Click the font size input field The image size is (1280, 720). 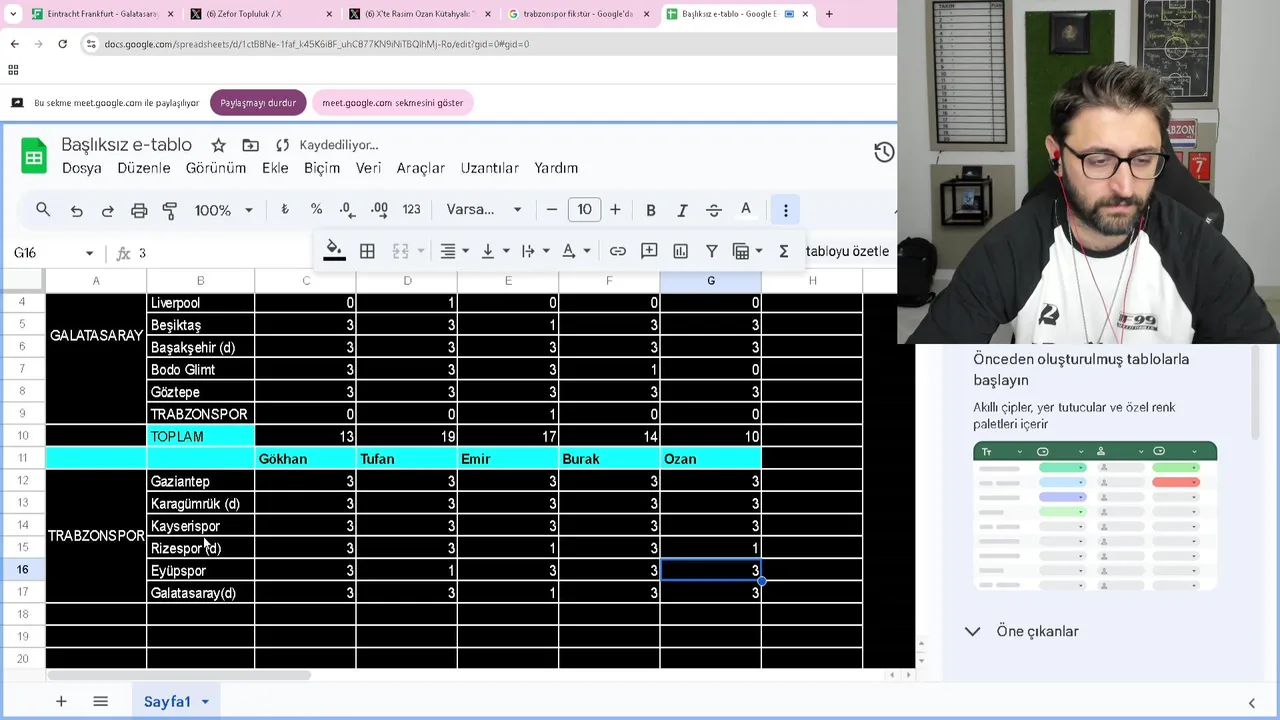tap(584, 209)
